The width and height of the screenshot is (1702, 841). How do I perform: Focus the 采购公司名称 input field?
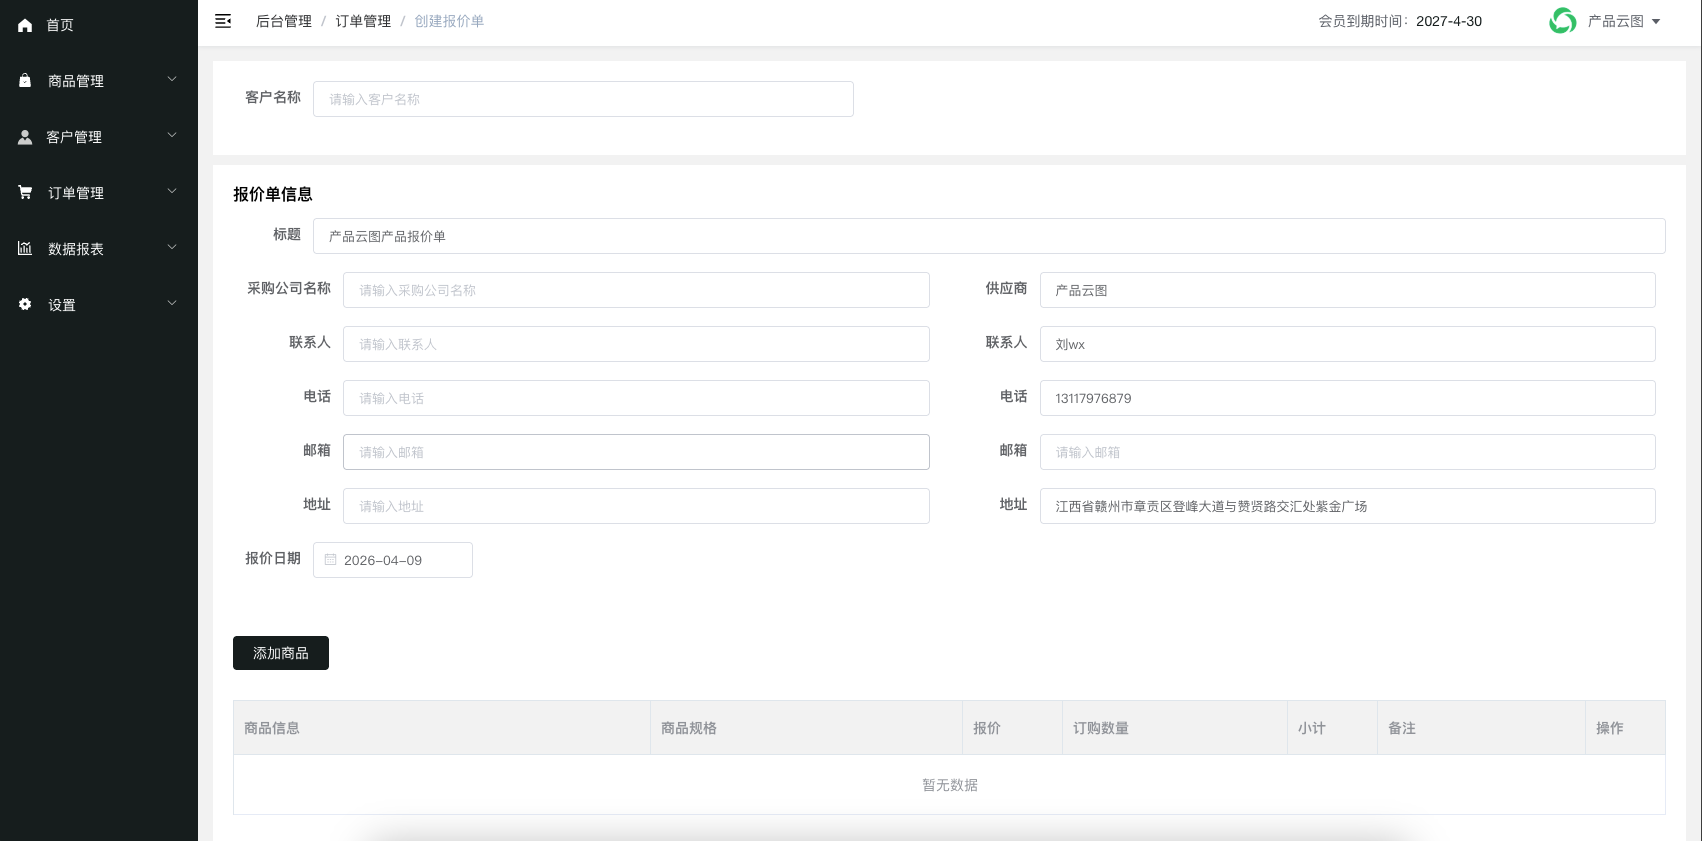point(636,290)
